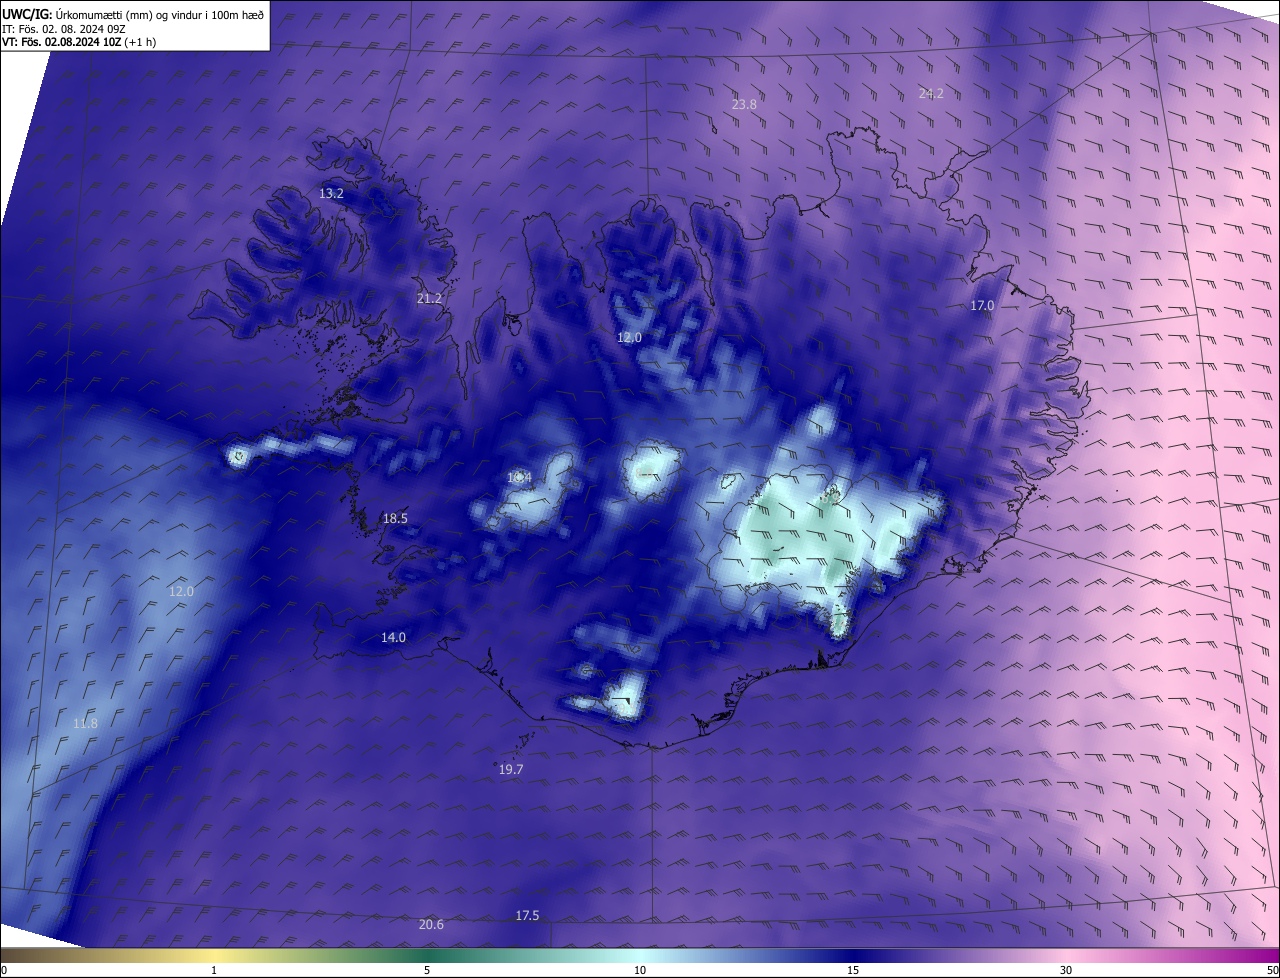The width and height of the screenshot is (1280, 978).
Task: Select the 'VT: Fös. 02.08.2024 10Z (+1 h)' line
Action: (x=79, y=42)
